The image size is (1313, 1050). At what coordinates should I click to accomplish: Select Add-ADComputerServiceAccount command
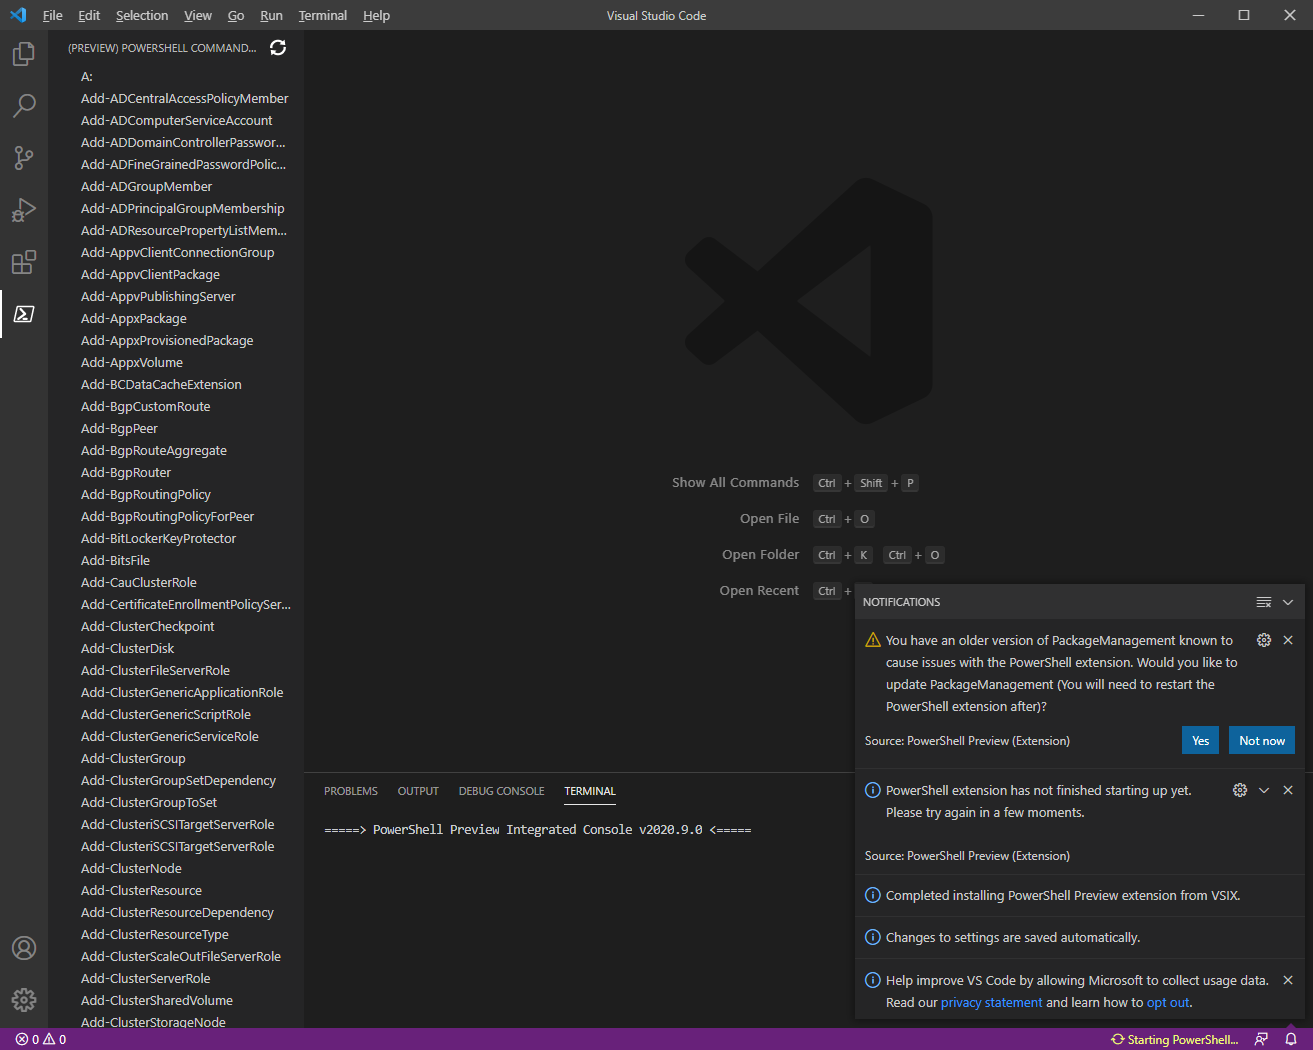click(x=176, y=120)
